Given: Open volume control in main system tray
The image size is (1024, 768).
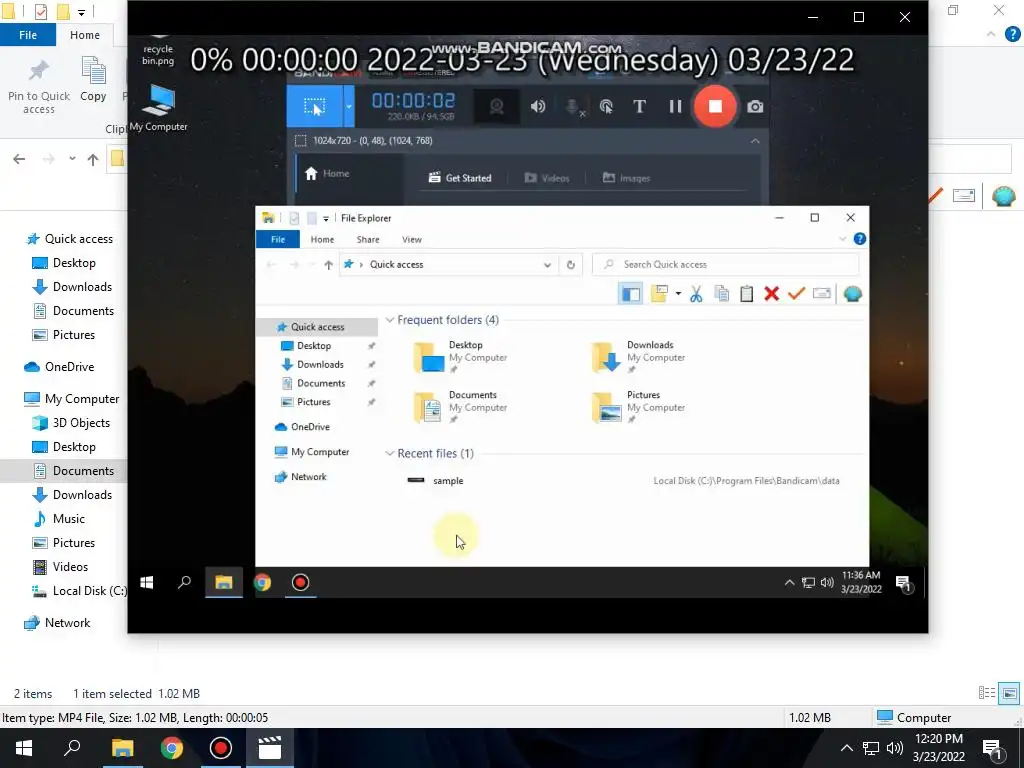Looking at the screenshot, I should (895, 748).
